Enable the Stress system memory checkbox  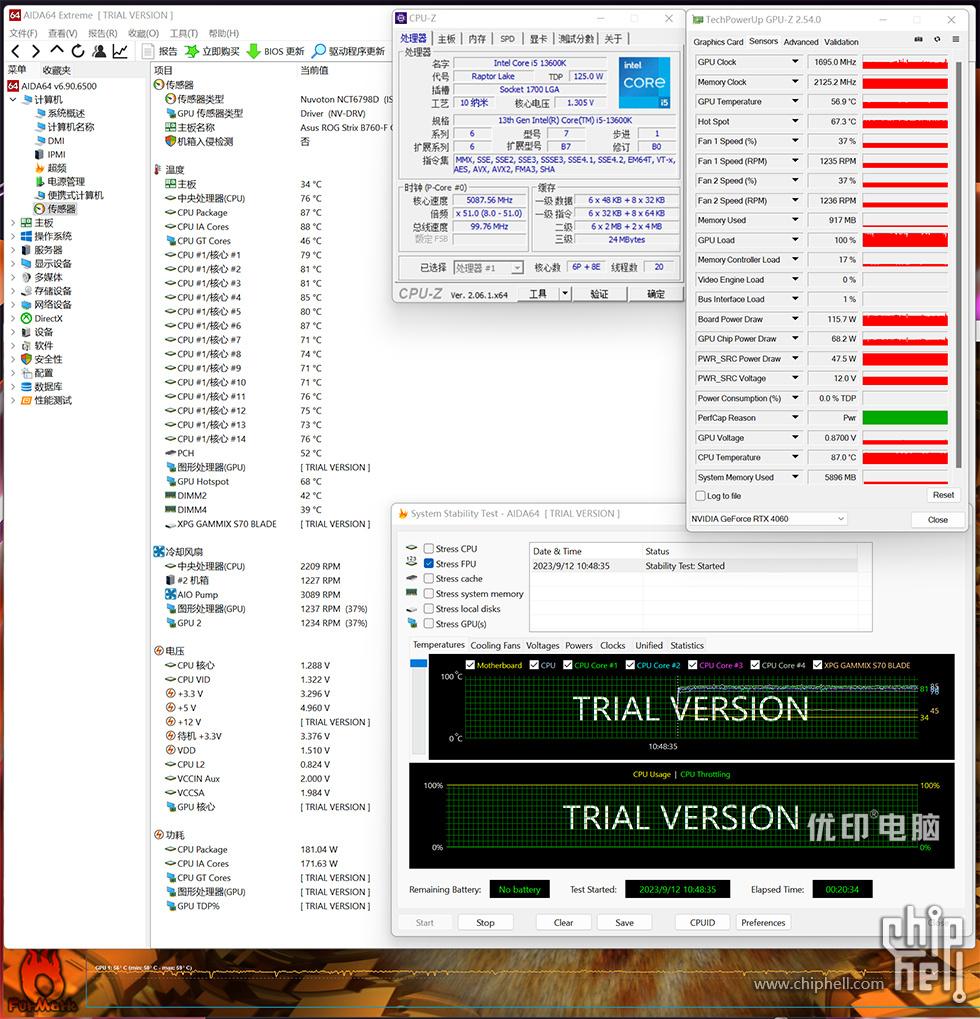click(429, 593)
